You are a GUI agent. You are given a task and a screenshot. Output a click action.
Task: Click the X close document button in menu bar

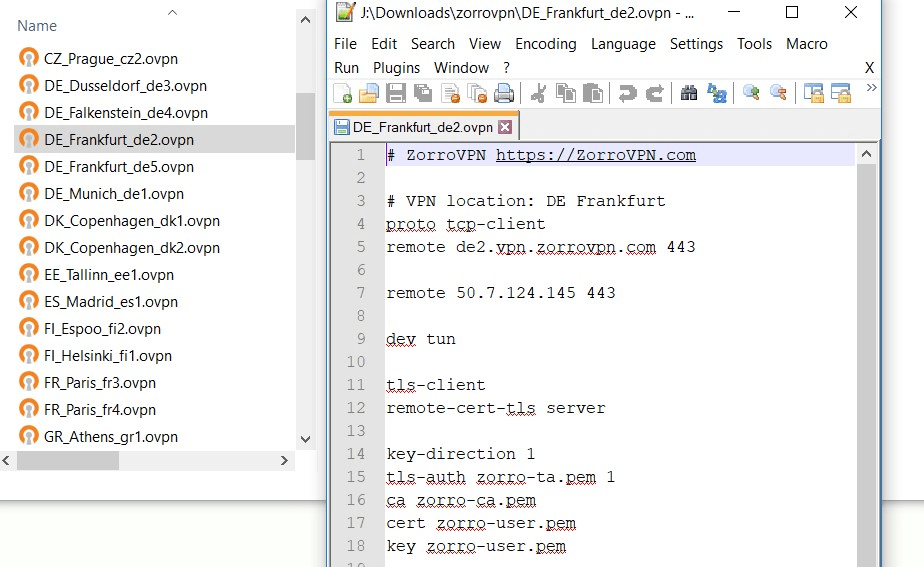pyautogui.click(x=869, y=68)
